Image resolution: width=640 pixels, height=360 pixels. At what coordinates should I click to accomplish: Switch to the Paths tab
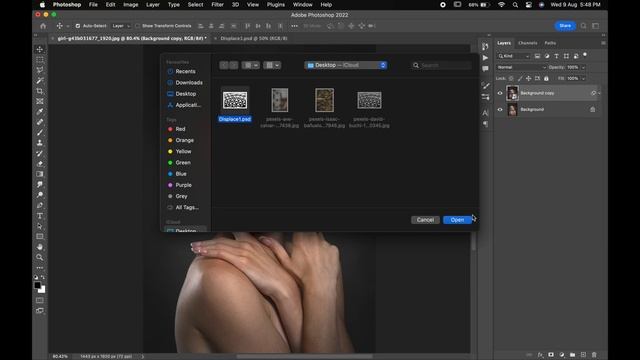pos(550,43)
